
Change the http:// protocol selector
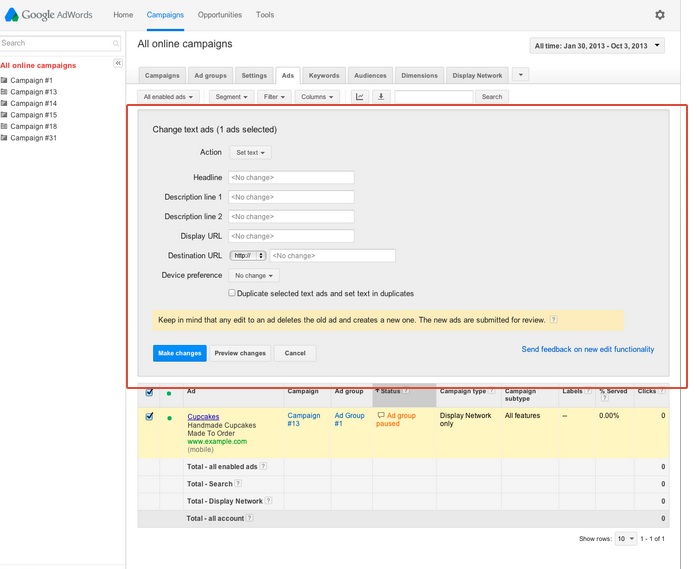tap(248, 256)
